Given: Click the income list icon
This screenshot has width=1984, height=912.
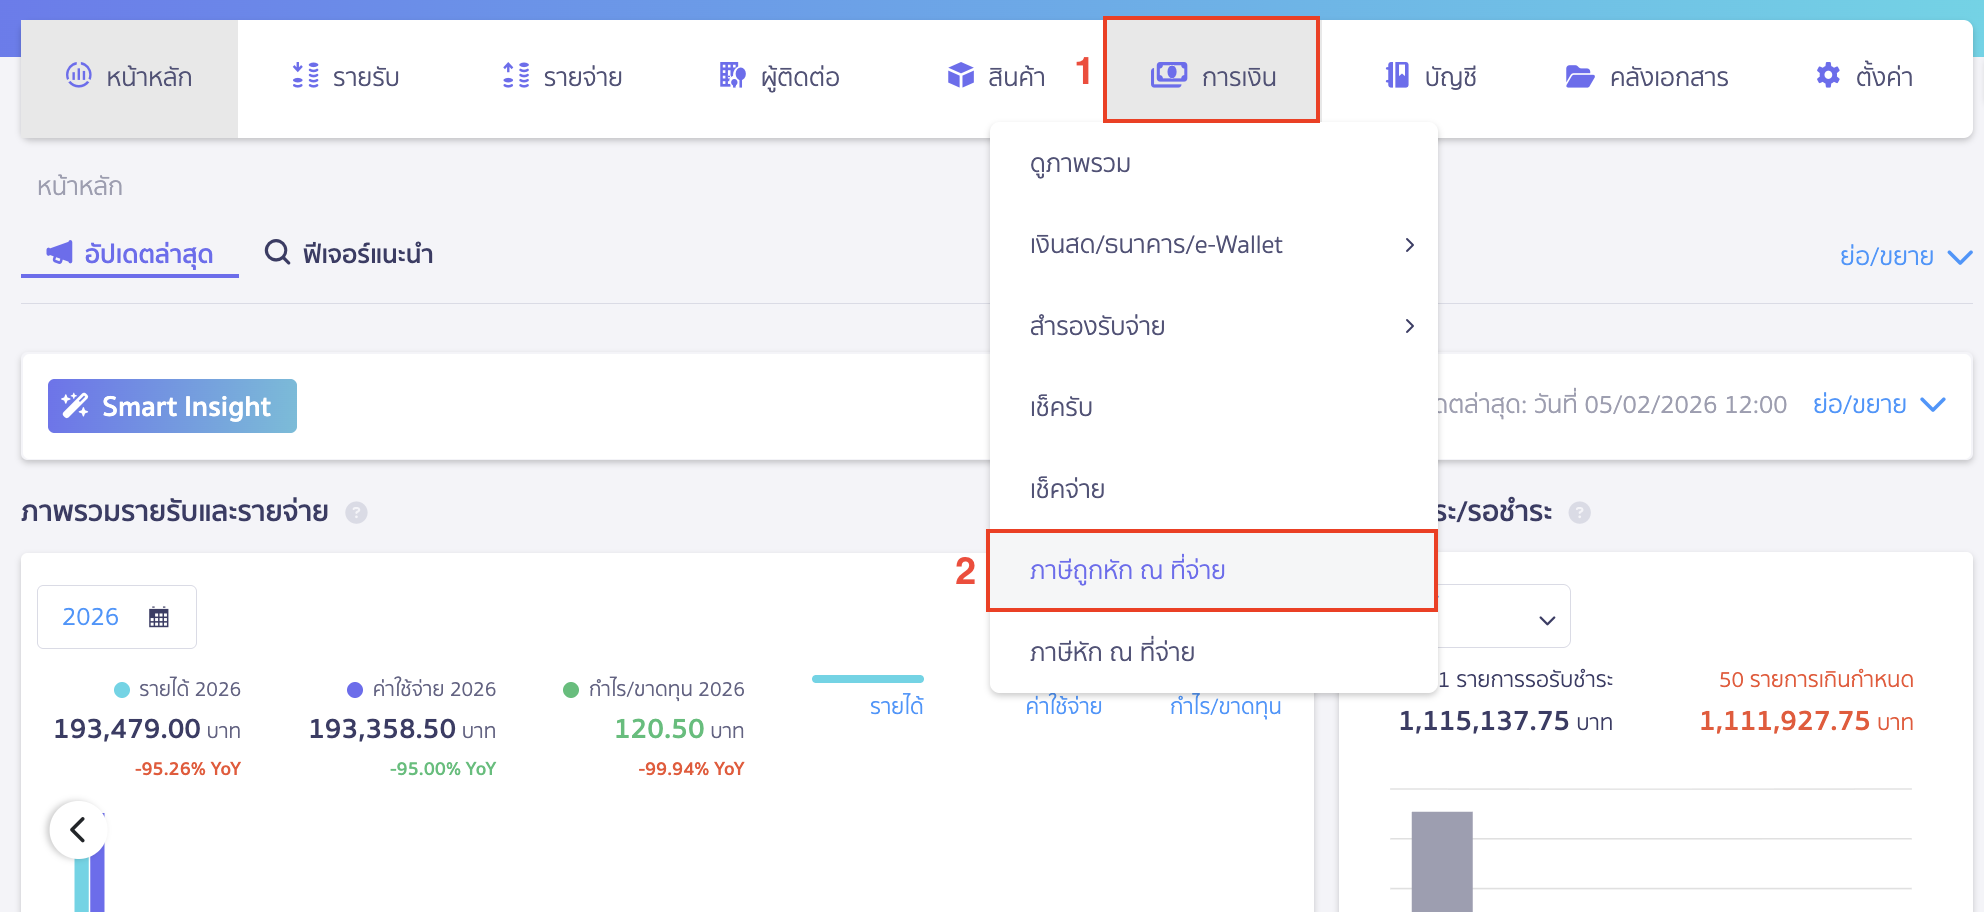Looking at the screenshot, I should 305,76.
